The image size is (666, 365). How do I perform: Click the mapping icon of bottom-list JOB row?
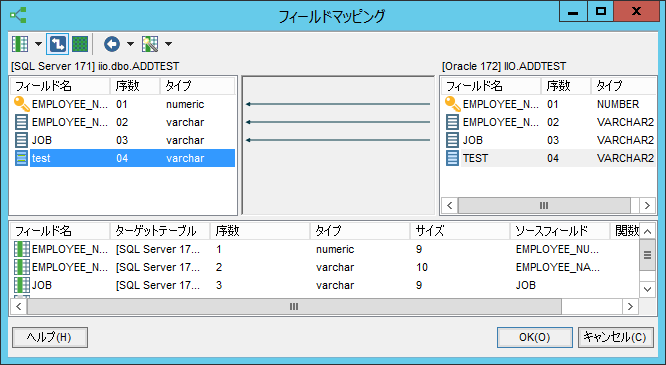22,285
